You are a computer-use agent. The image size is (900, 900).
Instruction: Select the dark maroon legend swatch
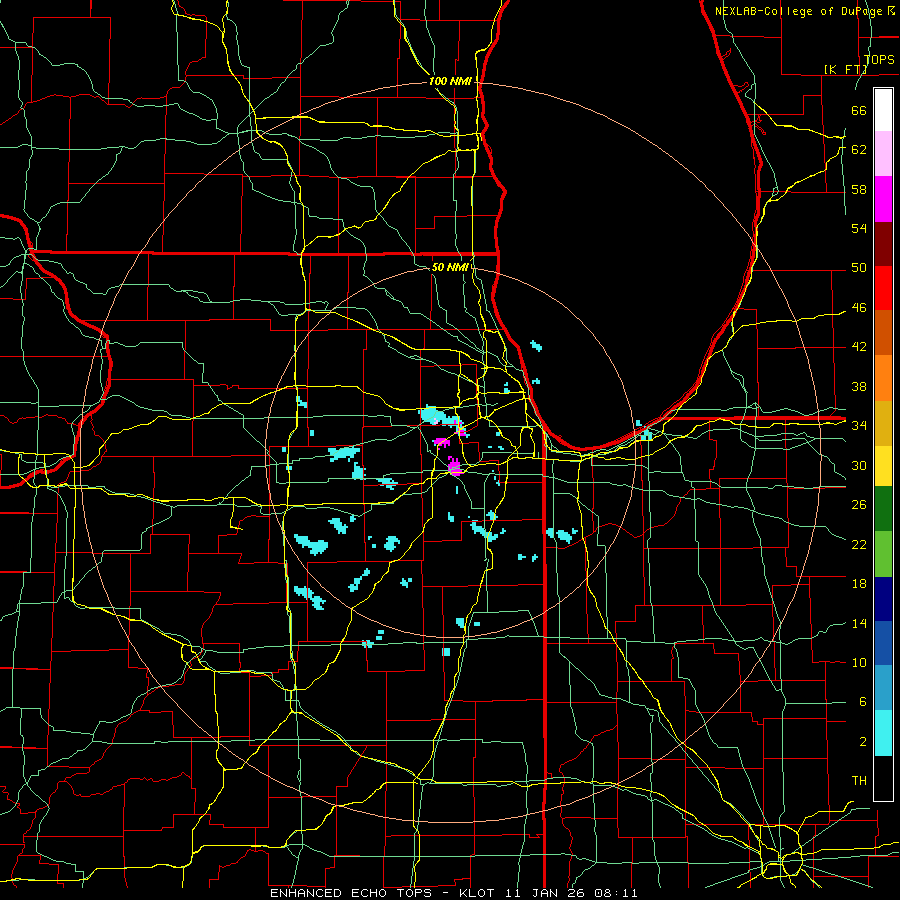coord(883,244)
